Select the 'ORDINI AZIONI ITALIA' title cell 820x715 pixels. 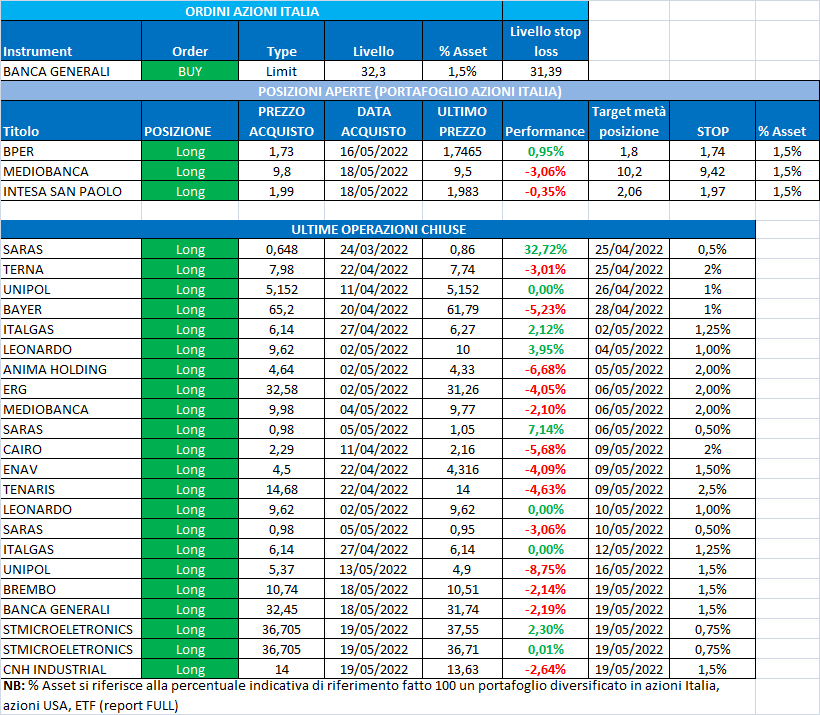pos(252,11)
